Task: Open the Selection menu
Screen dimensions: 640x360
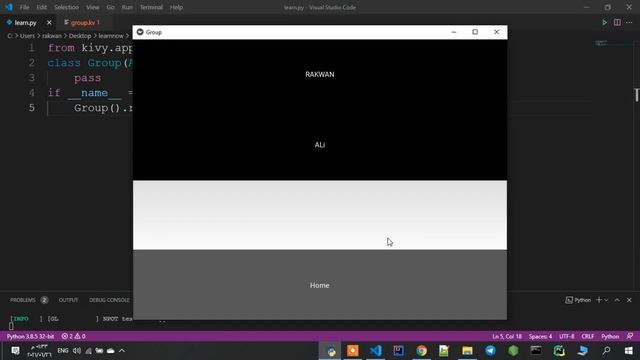Action: [67, 7]
